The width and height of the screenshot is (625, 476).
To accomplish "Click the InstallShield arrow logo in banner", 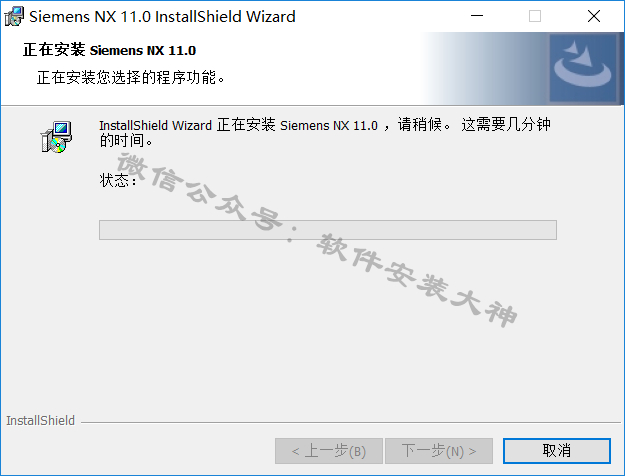I will tap(583, 67).
